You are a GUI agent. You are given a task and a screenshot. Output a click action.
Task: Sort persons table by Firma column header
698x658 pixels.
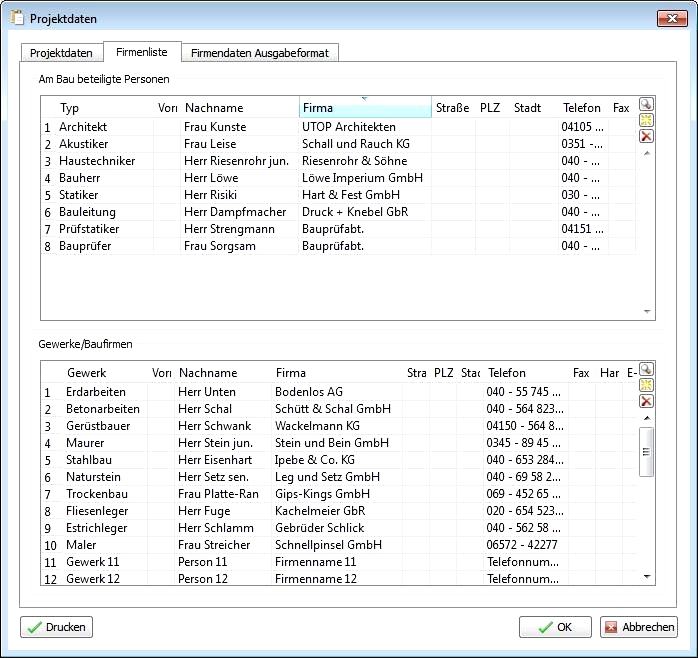pos(365,108)
